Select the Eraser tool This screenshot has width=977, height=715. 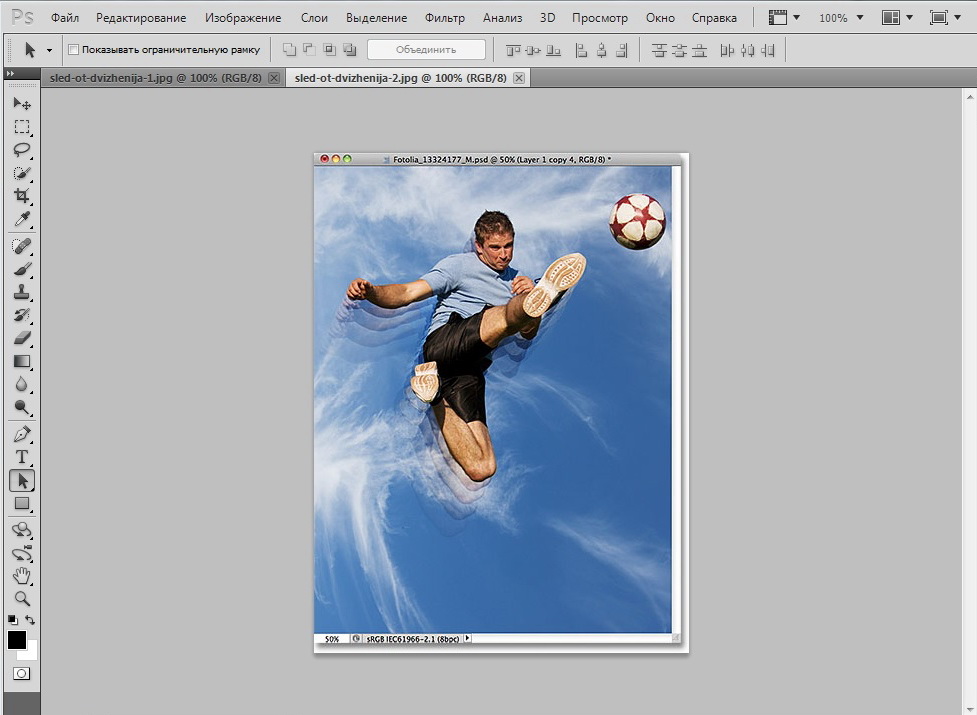coord(22,338)
